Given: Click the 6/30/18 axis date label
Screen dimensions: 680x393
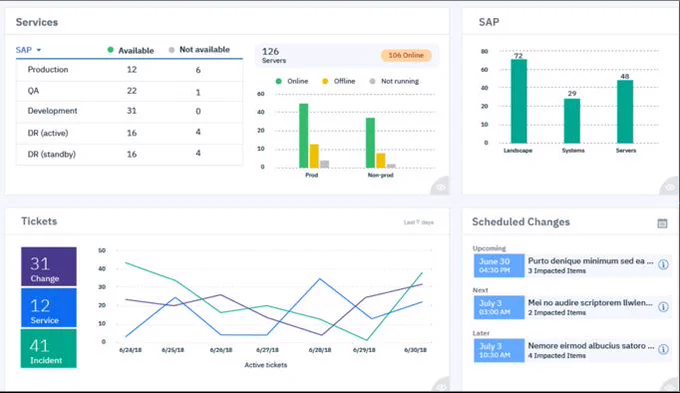Looking at the screenshot, I should 415,350.
